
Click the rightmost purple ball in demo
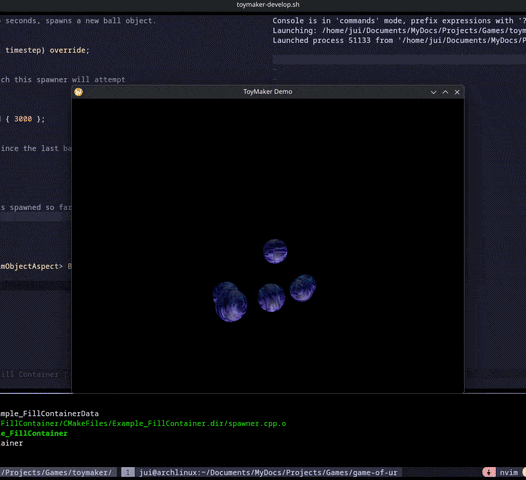(303, 288)
